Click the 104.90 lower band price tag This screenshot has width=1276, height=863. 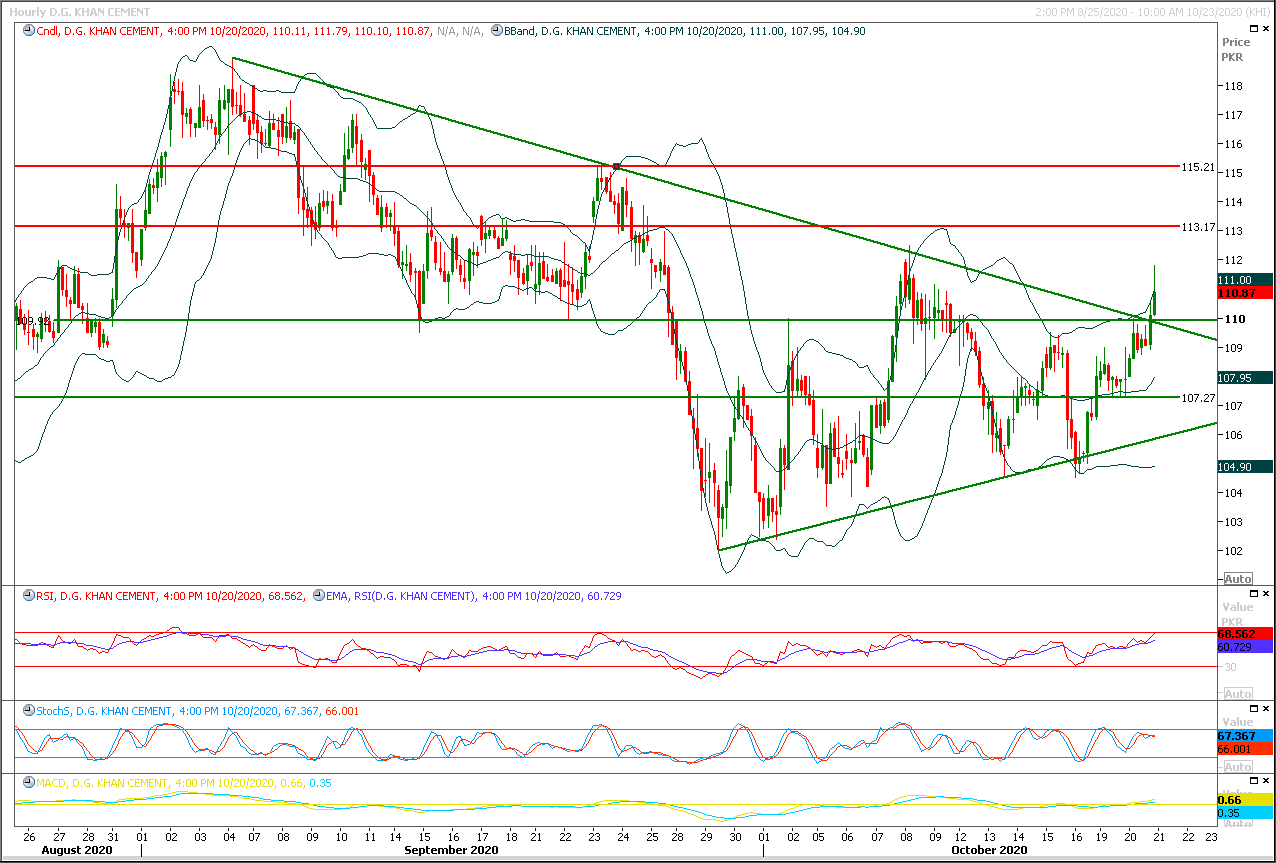(x=1244, y=467)
